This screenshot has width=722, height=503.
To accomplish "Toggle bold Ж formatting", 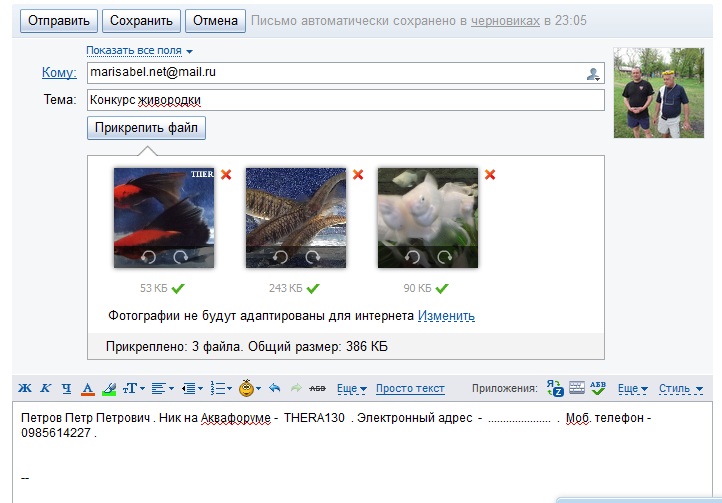I will (x=24, y=388).
